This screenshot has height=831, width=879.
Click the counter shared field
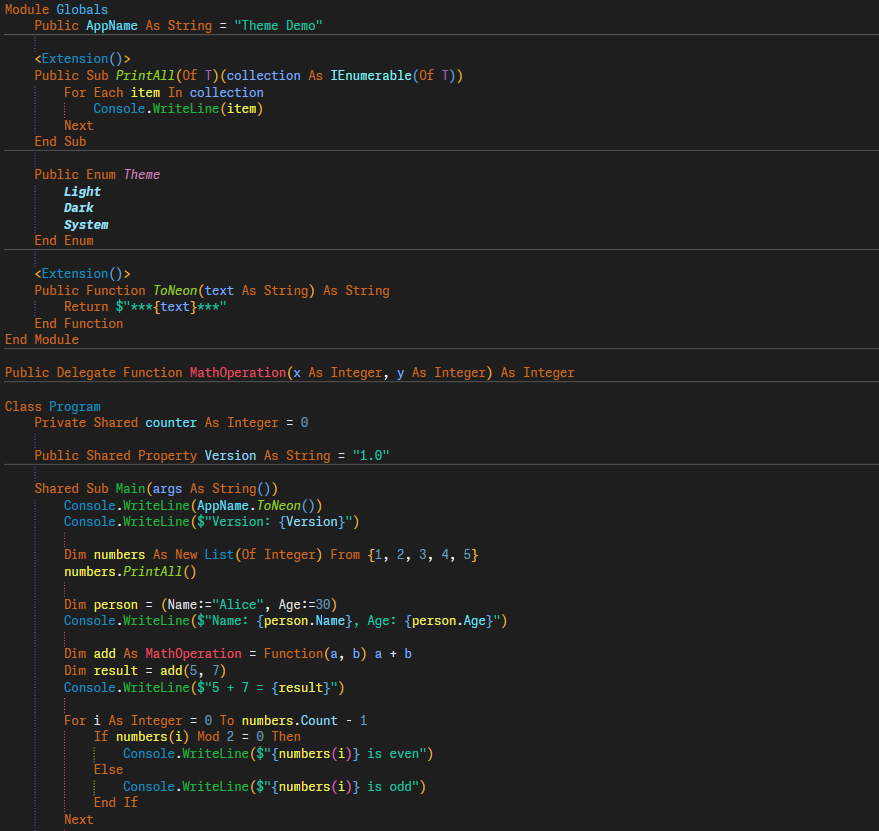[x=170, y=422]
